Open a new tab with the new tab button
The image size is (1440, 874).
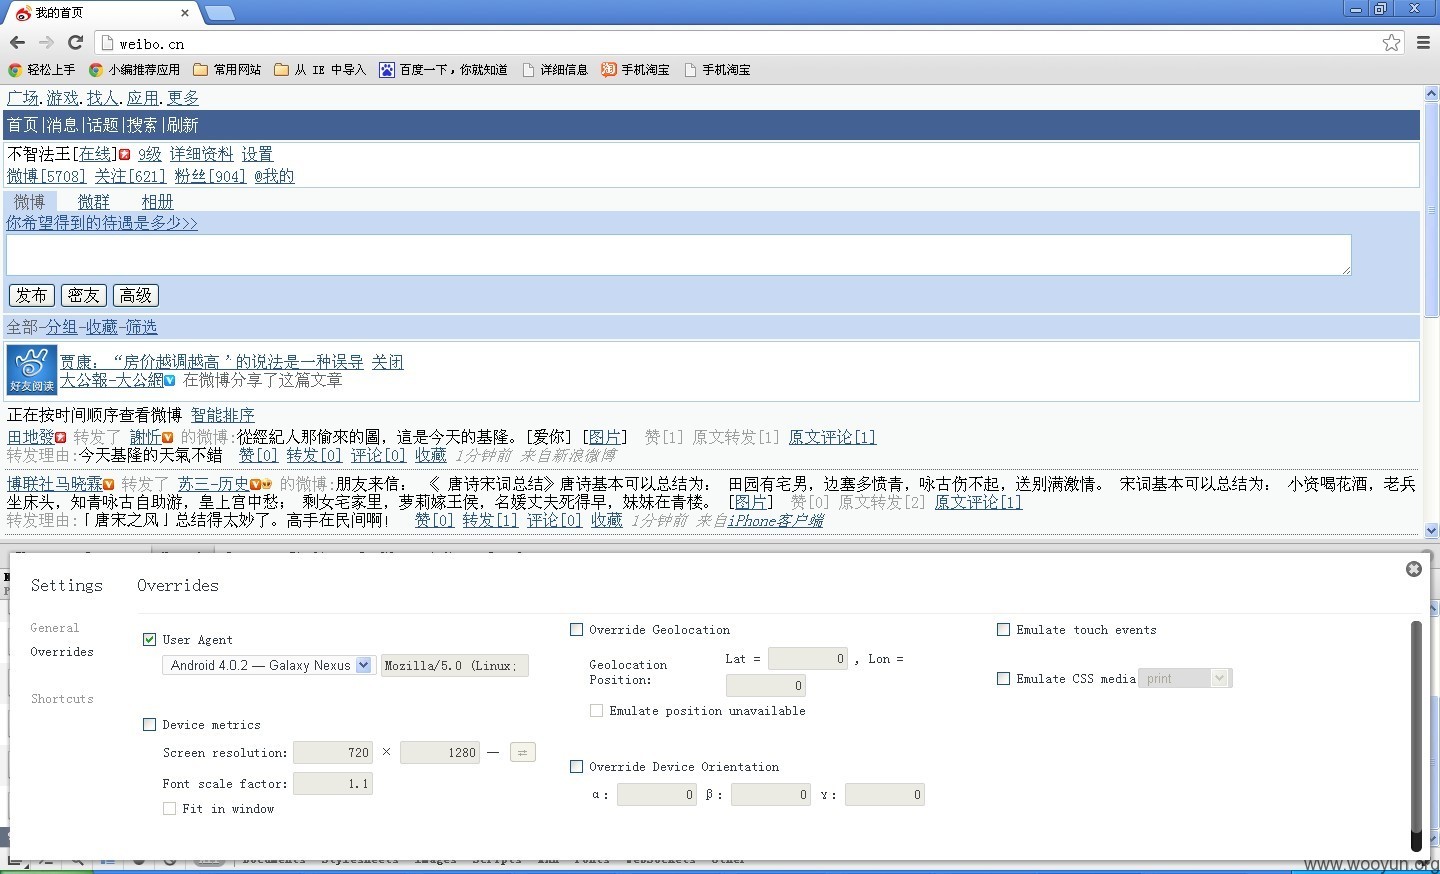(219, 13)
